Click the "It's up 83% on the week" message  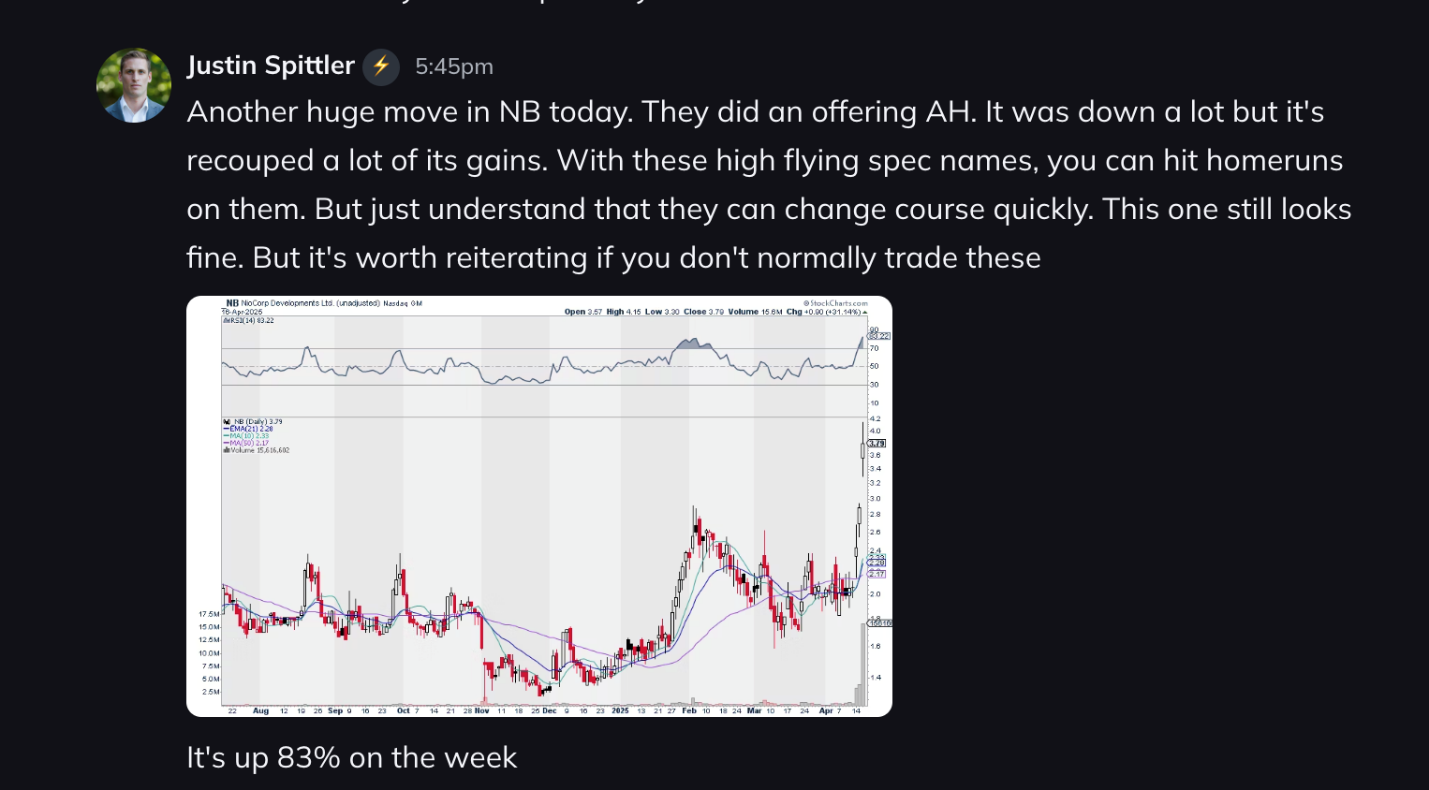[352, 757]
